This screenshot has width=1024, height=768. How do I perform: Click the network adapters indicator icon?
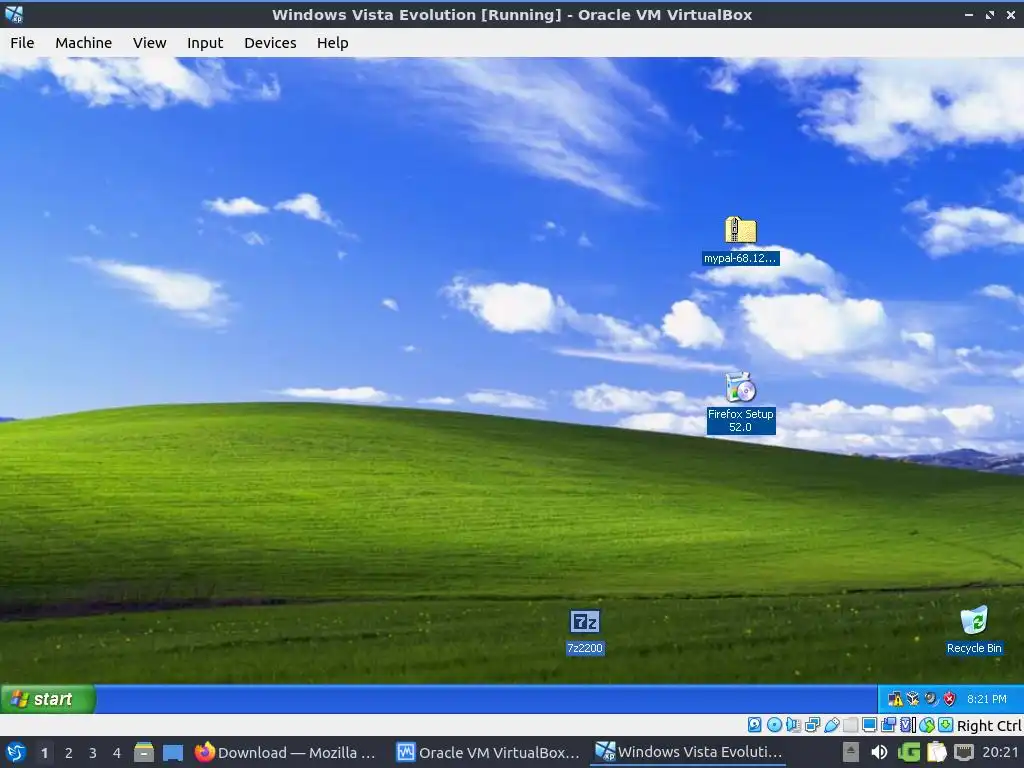click(812, 725)
